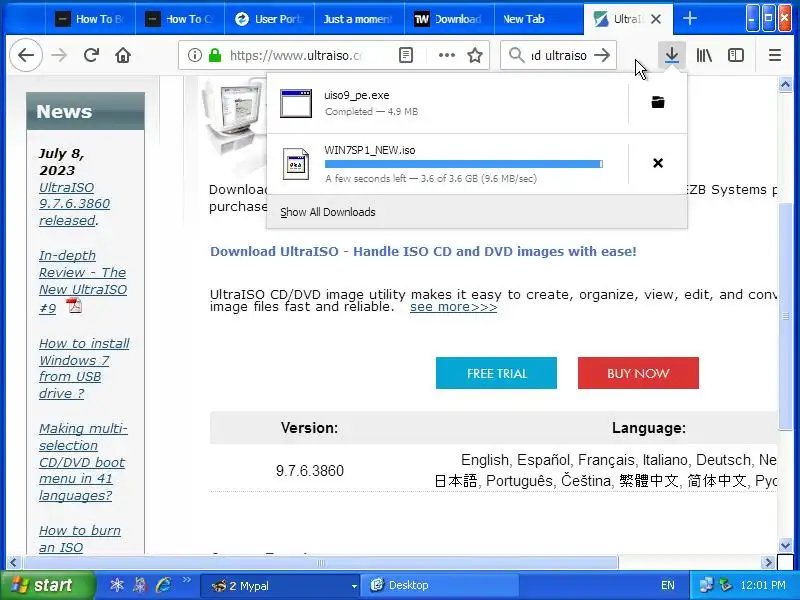
Task: Launch Internet Explorer from quick launch
Action: (x=163, y=585)
